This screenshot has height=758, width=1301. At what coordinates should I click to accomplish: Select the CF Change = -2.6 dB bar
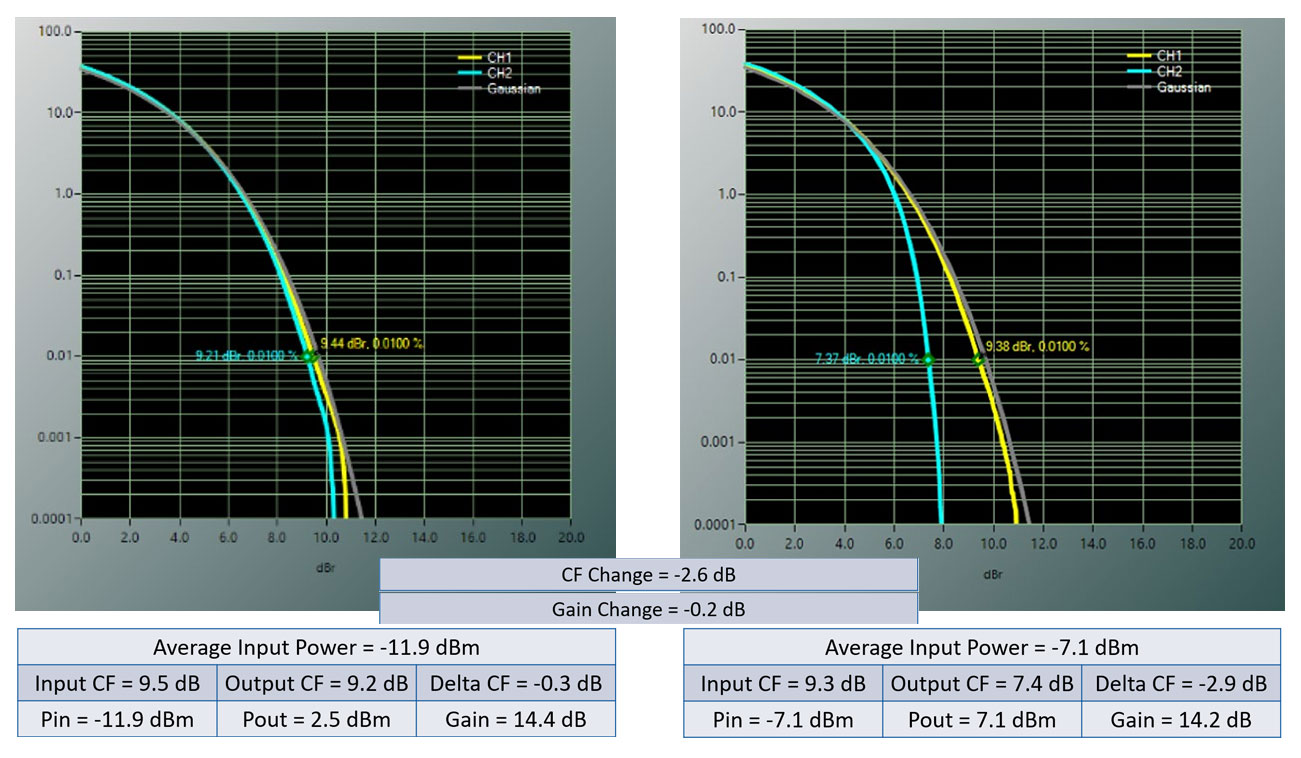coord(648,575)
